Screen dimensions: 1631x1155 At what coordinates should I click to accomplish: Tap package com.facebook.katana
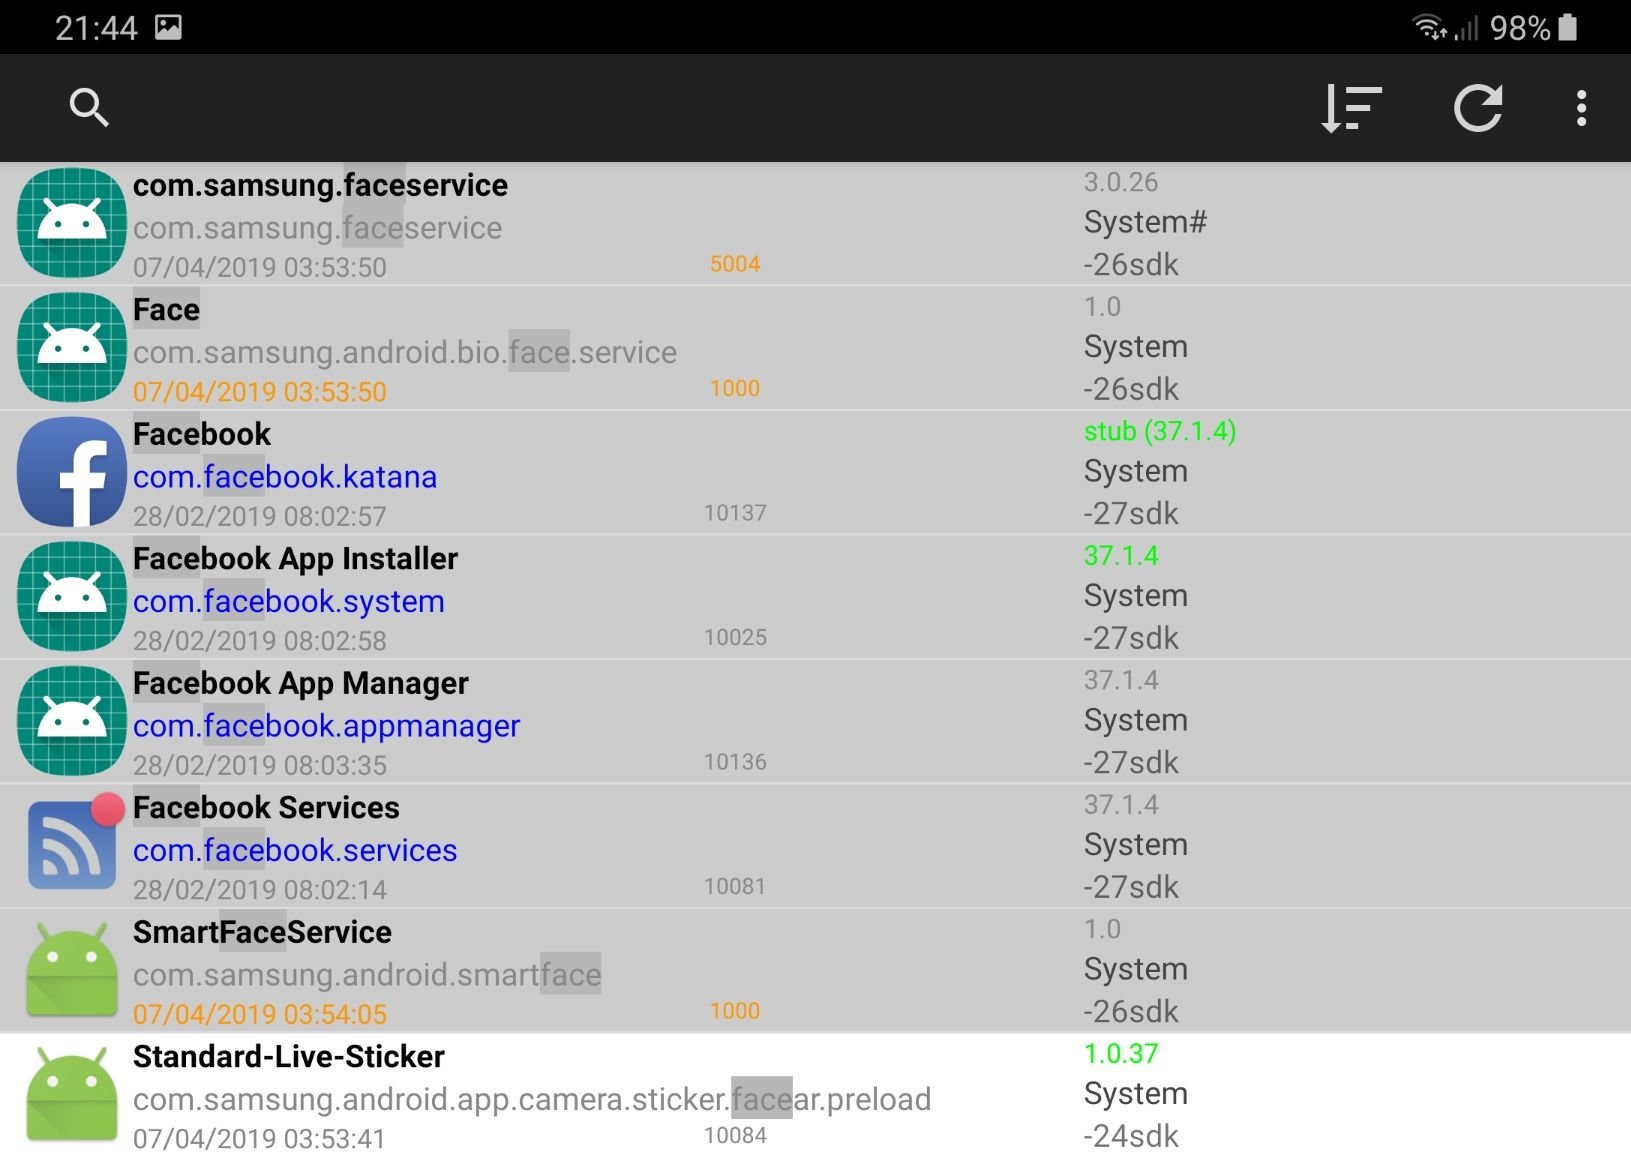pyautogui.click(x=285, y=477)
